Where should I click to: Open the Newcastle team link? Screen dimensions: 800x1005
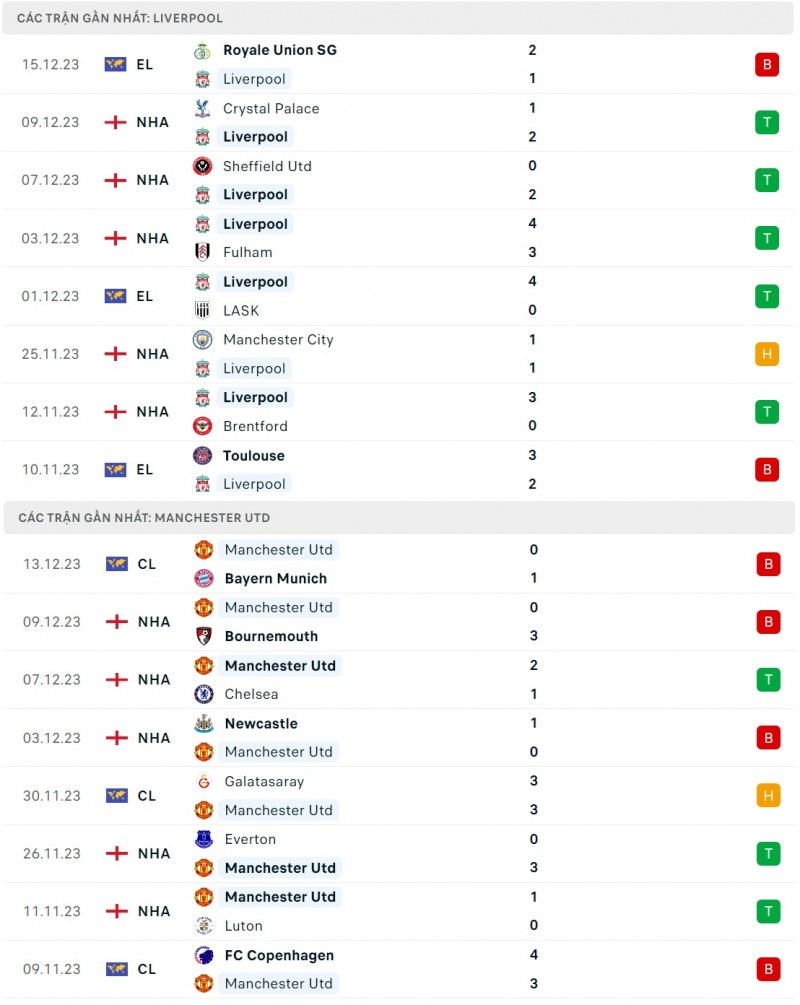(x=261, y=724)
